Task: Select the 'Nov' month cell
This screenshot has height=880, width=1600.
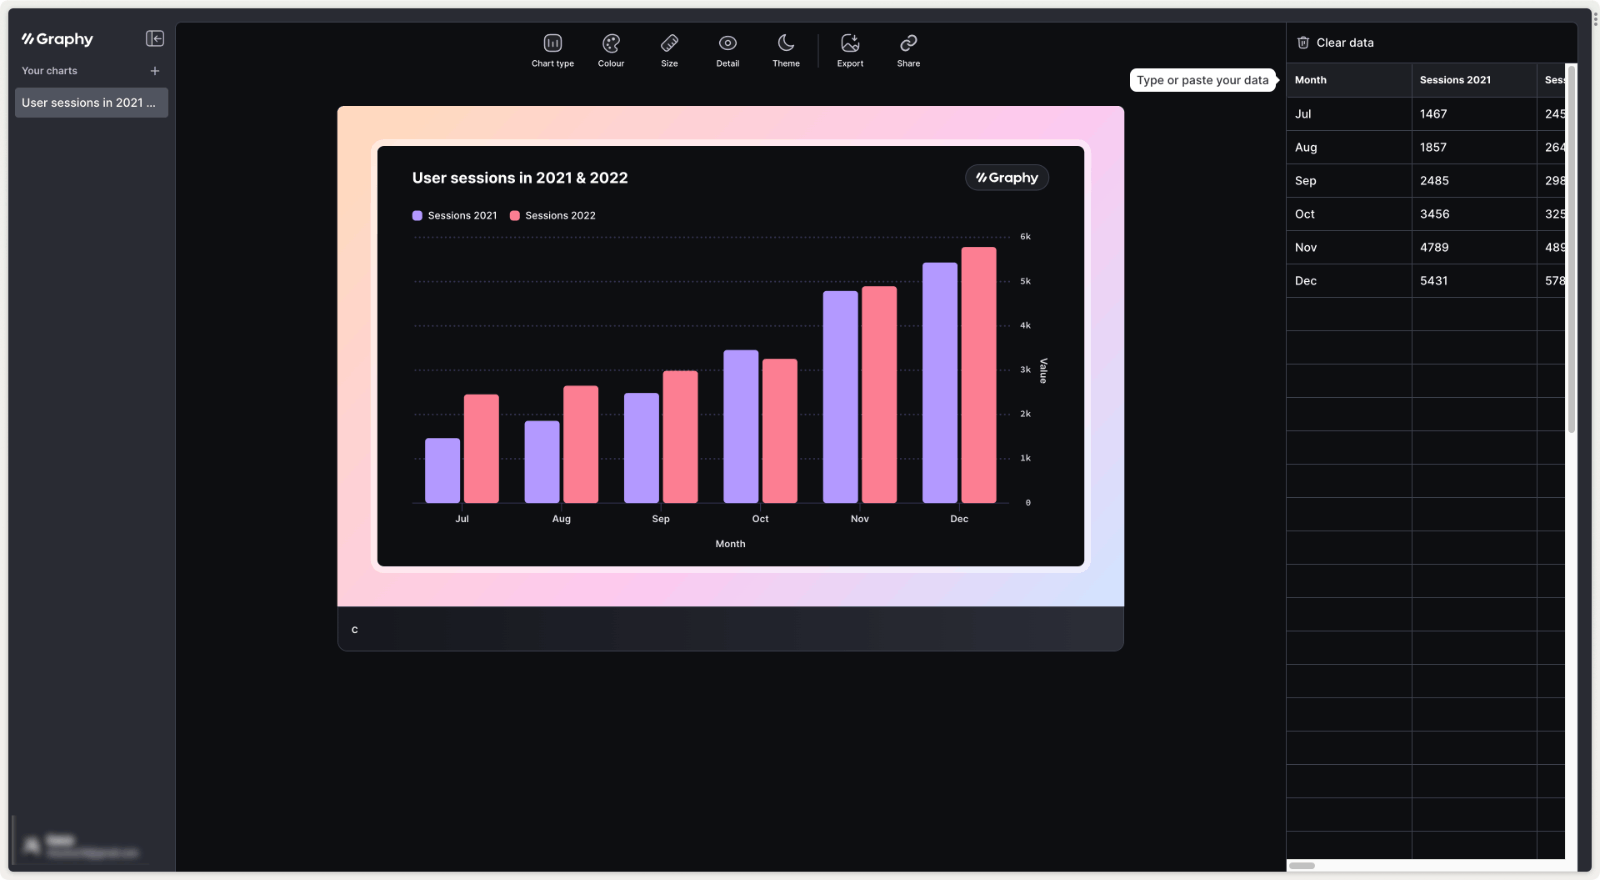Action: [x=1349, y=248]
